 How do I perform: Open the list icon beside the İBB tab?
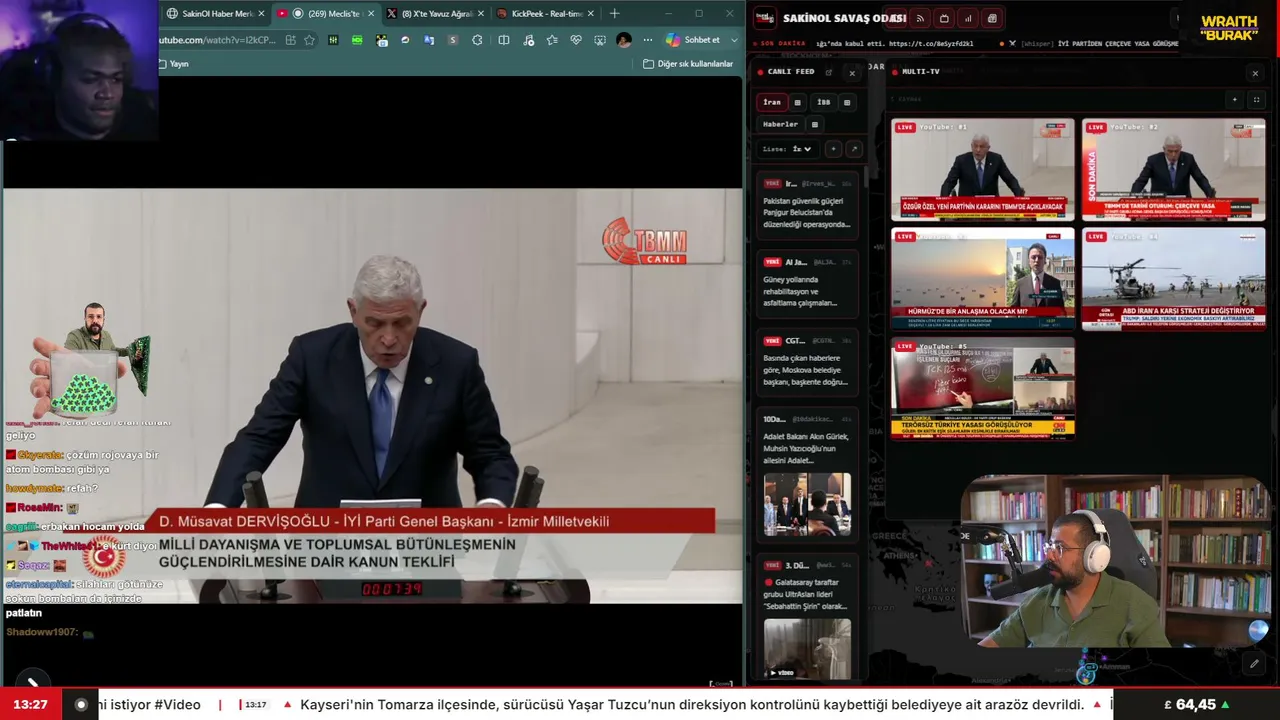tap(847, 102)
